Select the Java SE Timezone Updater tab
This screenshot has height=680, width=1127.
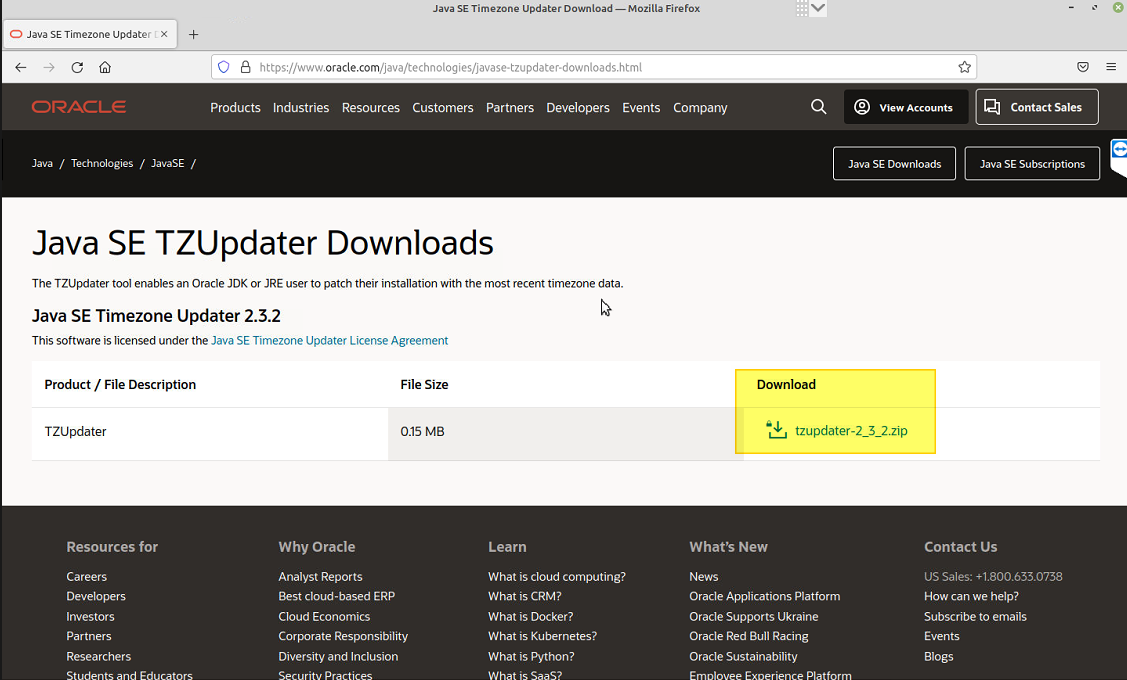click(x=90, y=34)
